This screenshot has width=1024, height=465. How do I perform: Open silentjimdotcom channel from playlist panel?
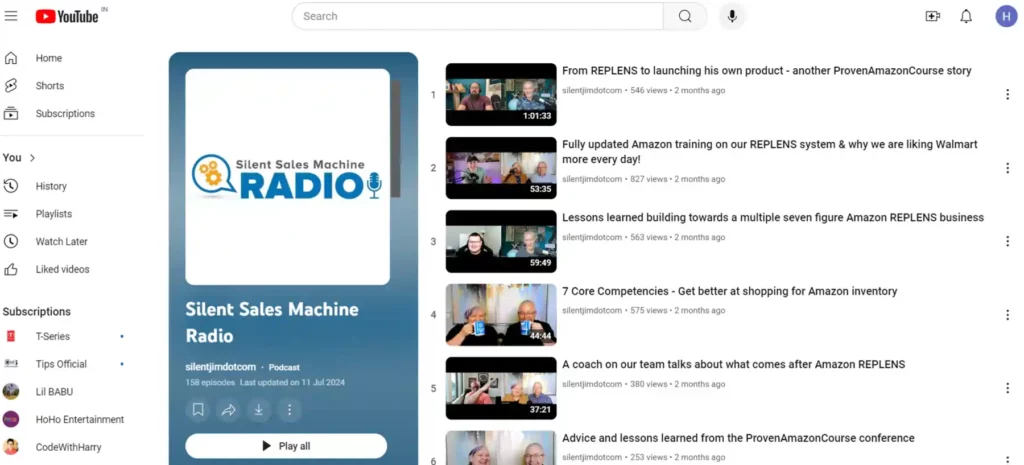pos(221,367)
